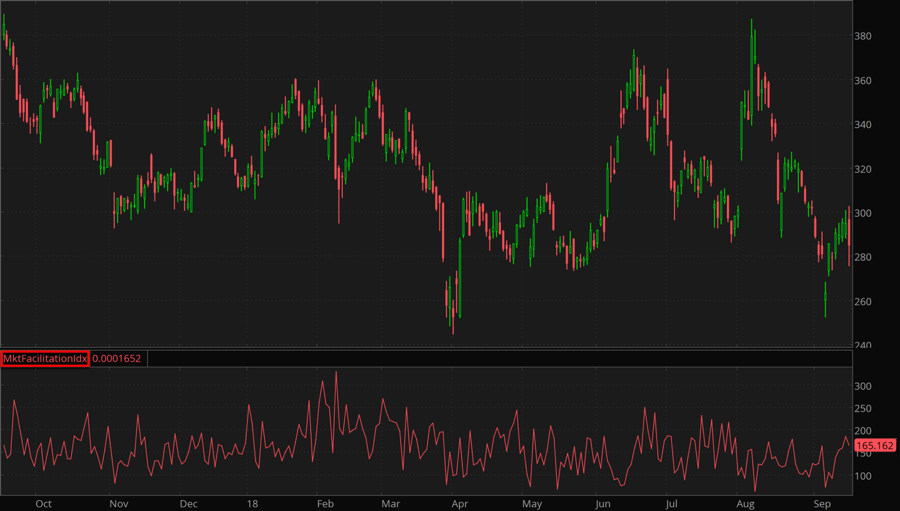The width and height of the screenshot is (900, 511).
Task: Click the Sep label on time axis
Action: click(822, 503)
